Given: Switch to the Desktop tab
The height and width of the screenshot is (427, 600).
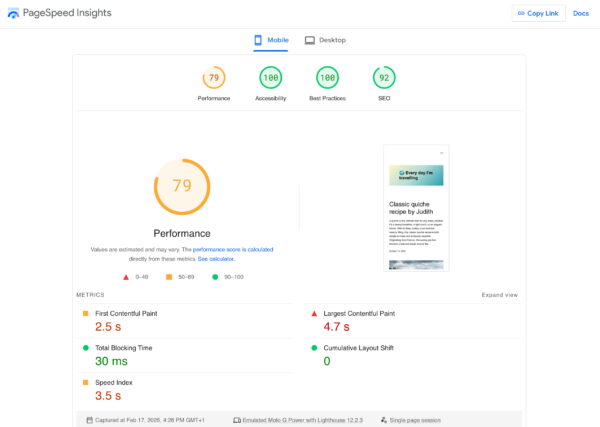Looking at the screenshot, I should point(326,40).
